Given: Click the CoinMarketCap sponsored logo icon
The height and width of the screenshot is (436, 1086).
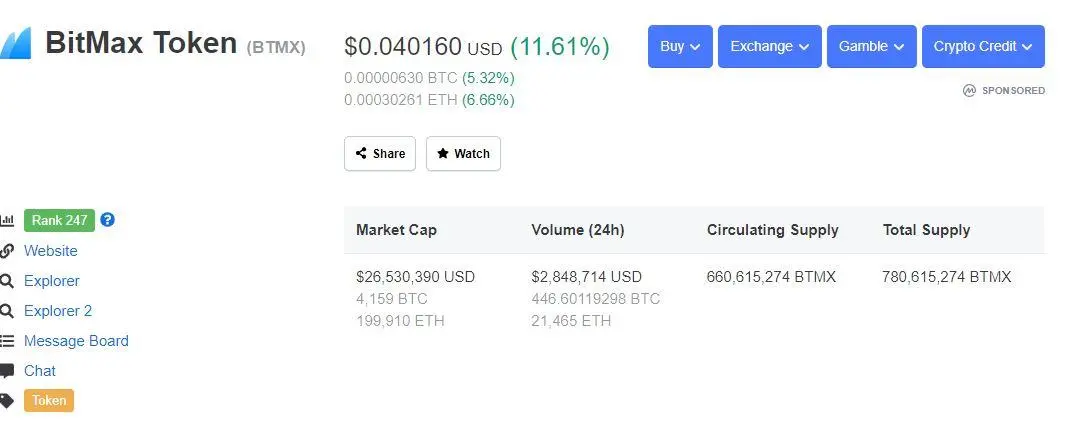Looking at the screenshot, I should click(x=969, y=90).
